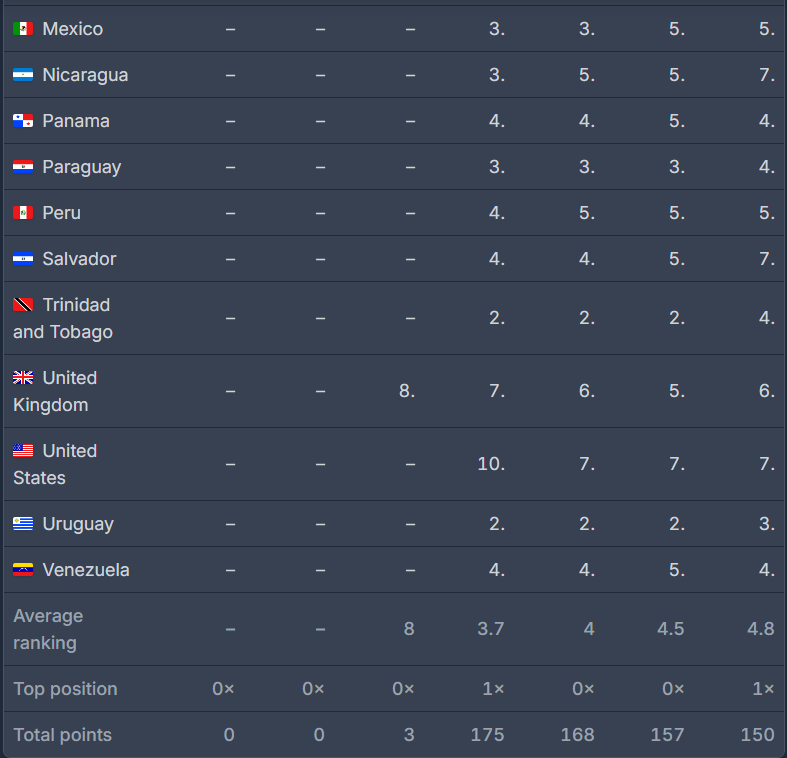Click the Nicaragua flag icon

(23, 75)
